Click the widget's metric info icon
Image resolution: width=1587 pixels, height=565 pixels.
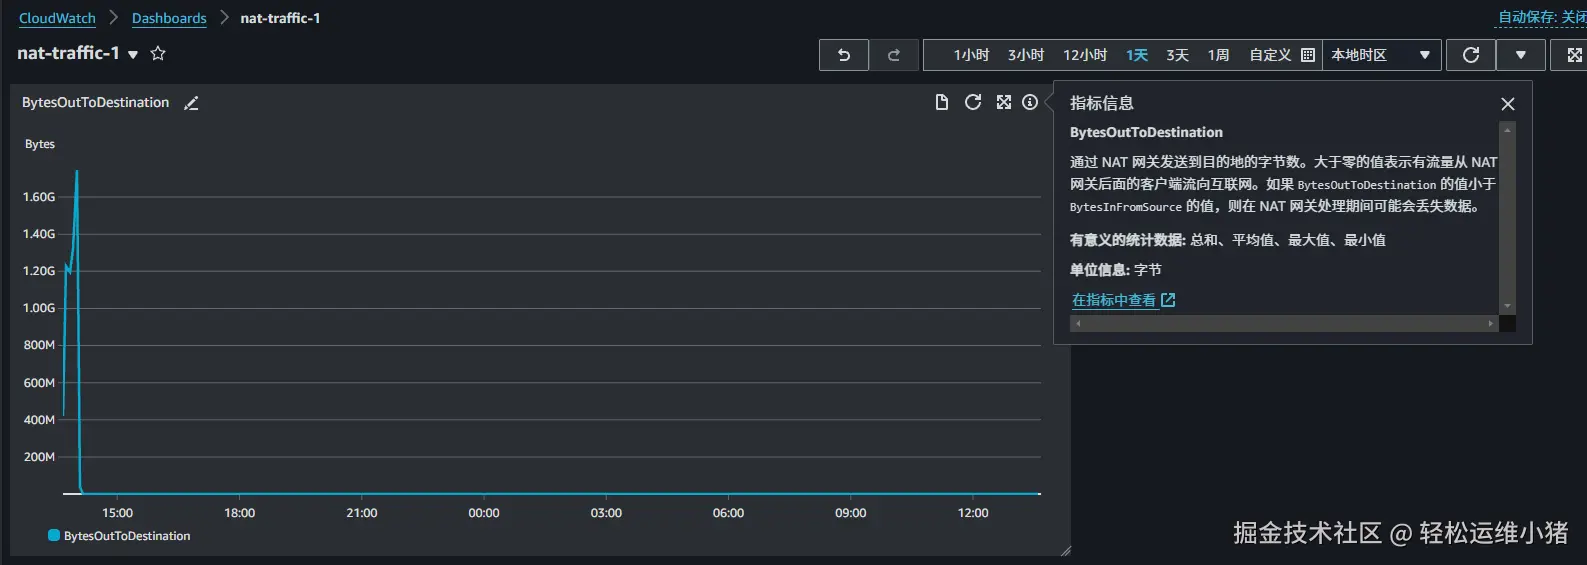point(1030,102)
